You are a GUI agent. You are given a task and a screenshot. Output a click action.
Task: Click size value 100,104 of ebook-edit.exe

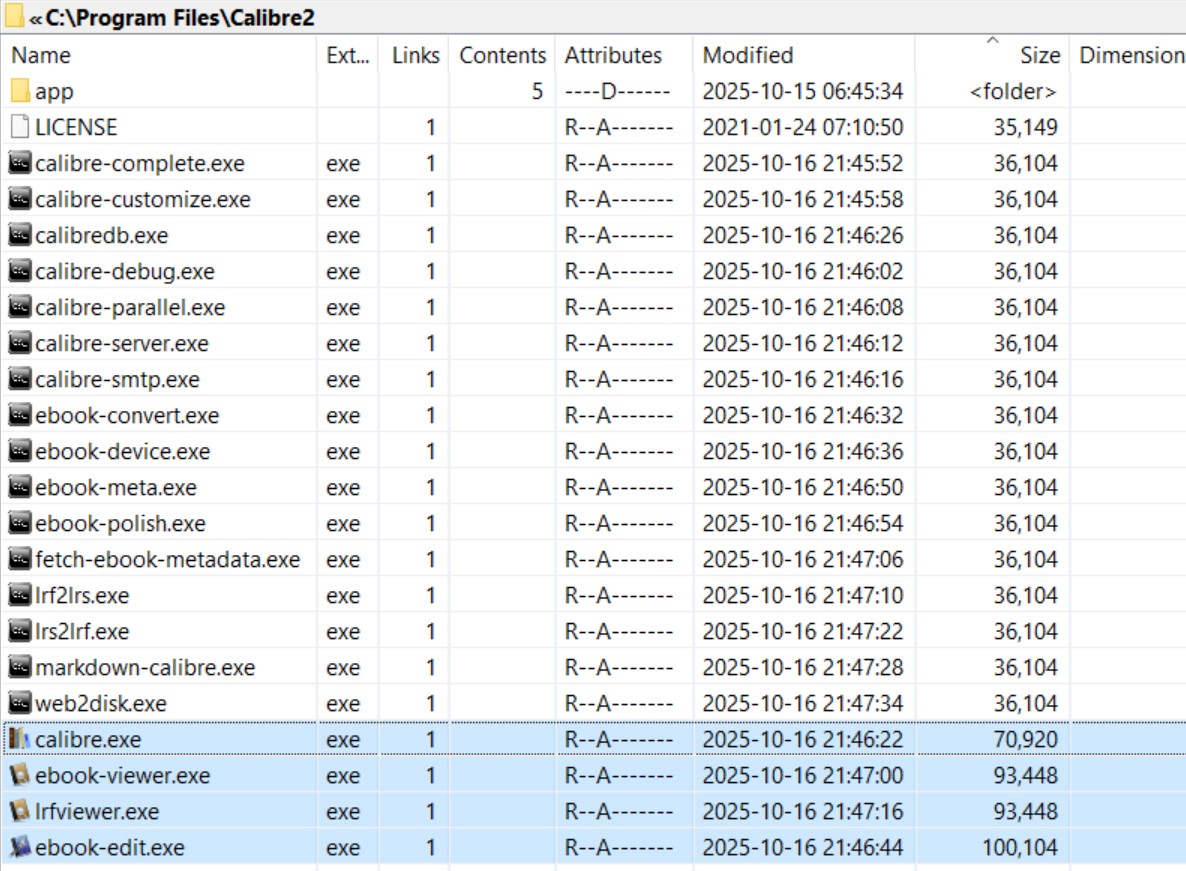coord(1020,848)
